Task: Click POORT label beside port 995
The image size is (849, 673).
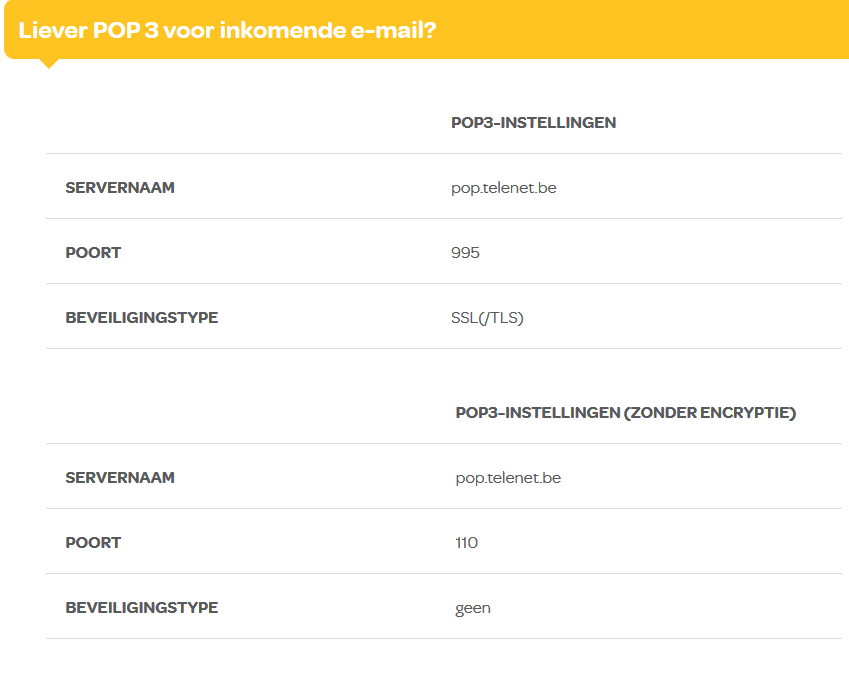Action: [x=93, y=253]
